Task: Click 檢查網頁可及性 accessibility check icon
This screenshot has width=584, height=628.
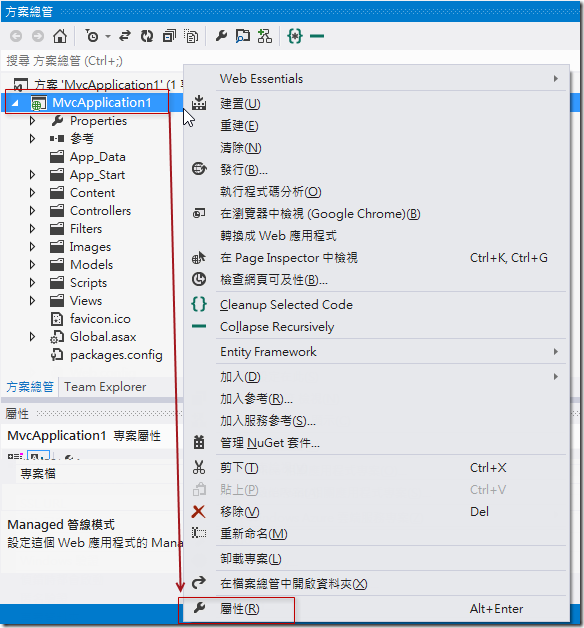Action: pyautogui.click(x=199, y=279)
